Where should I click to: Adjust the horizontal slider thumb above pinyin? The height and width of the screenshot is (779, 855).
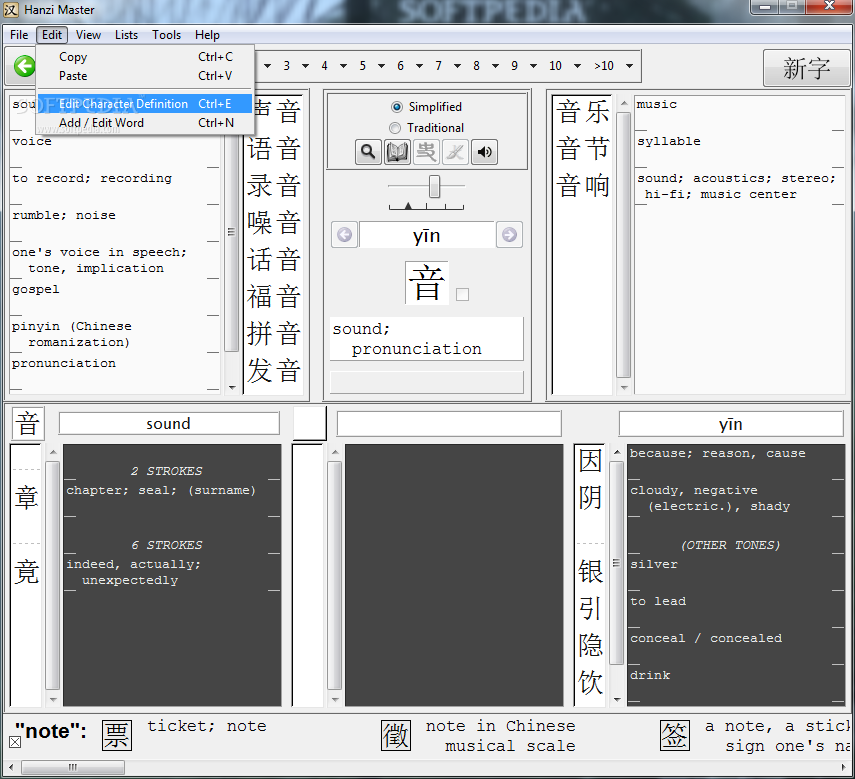pyautogui.click(x=434, y=186)
